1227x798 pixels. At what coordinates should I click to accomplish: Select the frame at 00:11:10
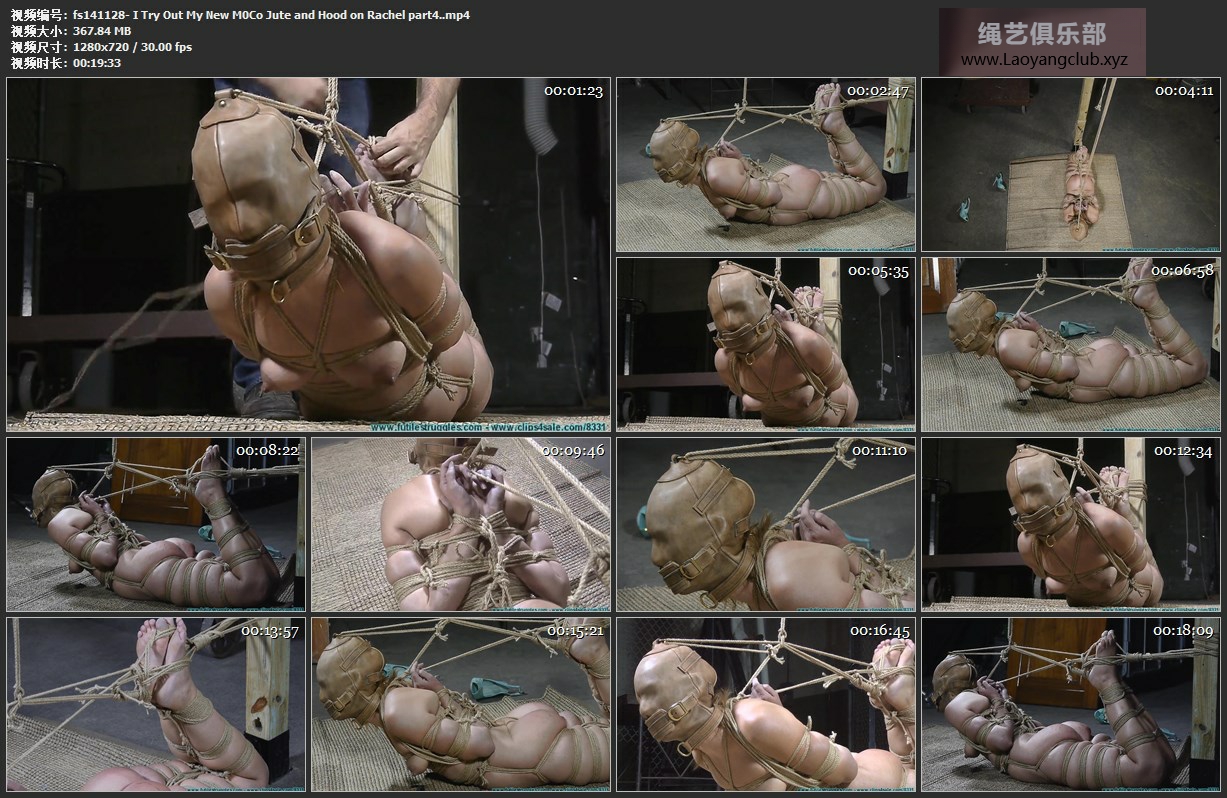click(765, 524)
